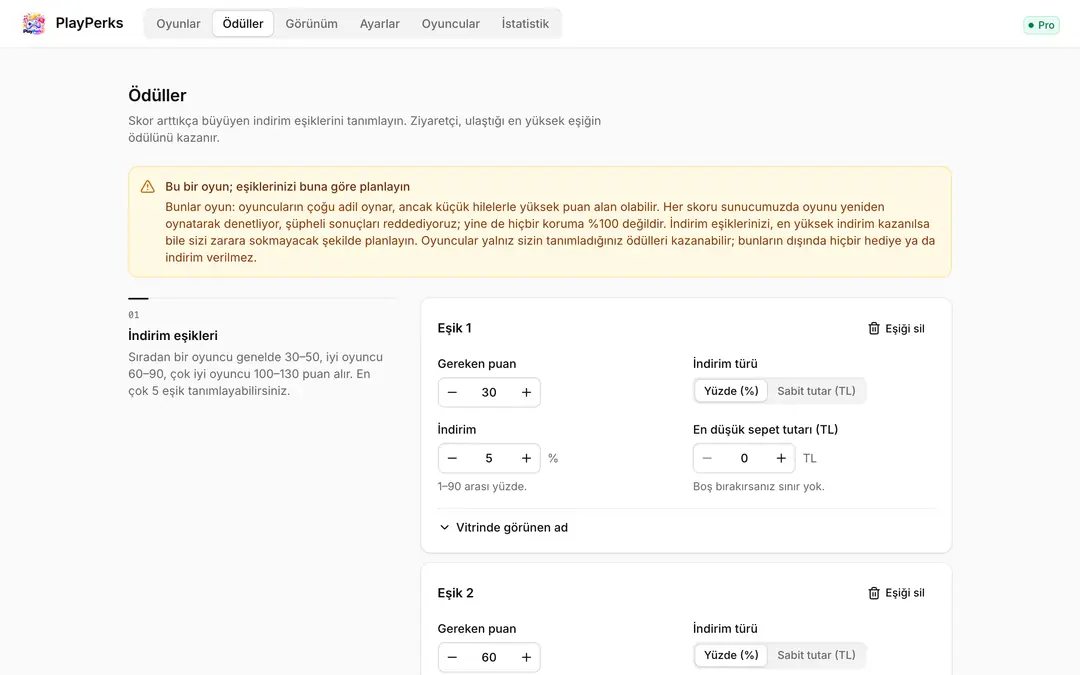
Task: Click the "Eşik 2" card title
Action: (455, 593)
